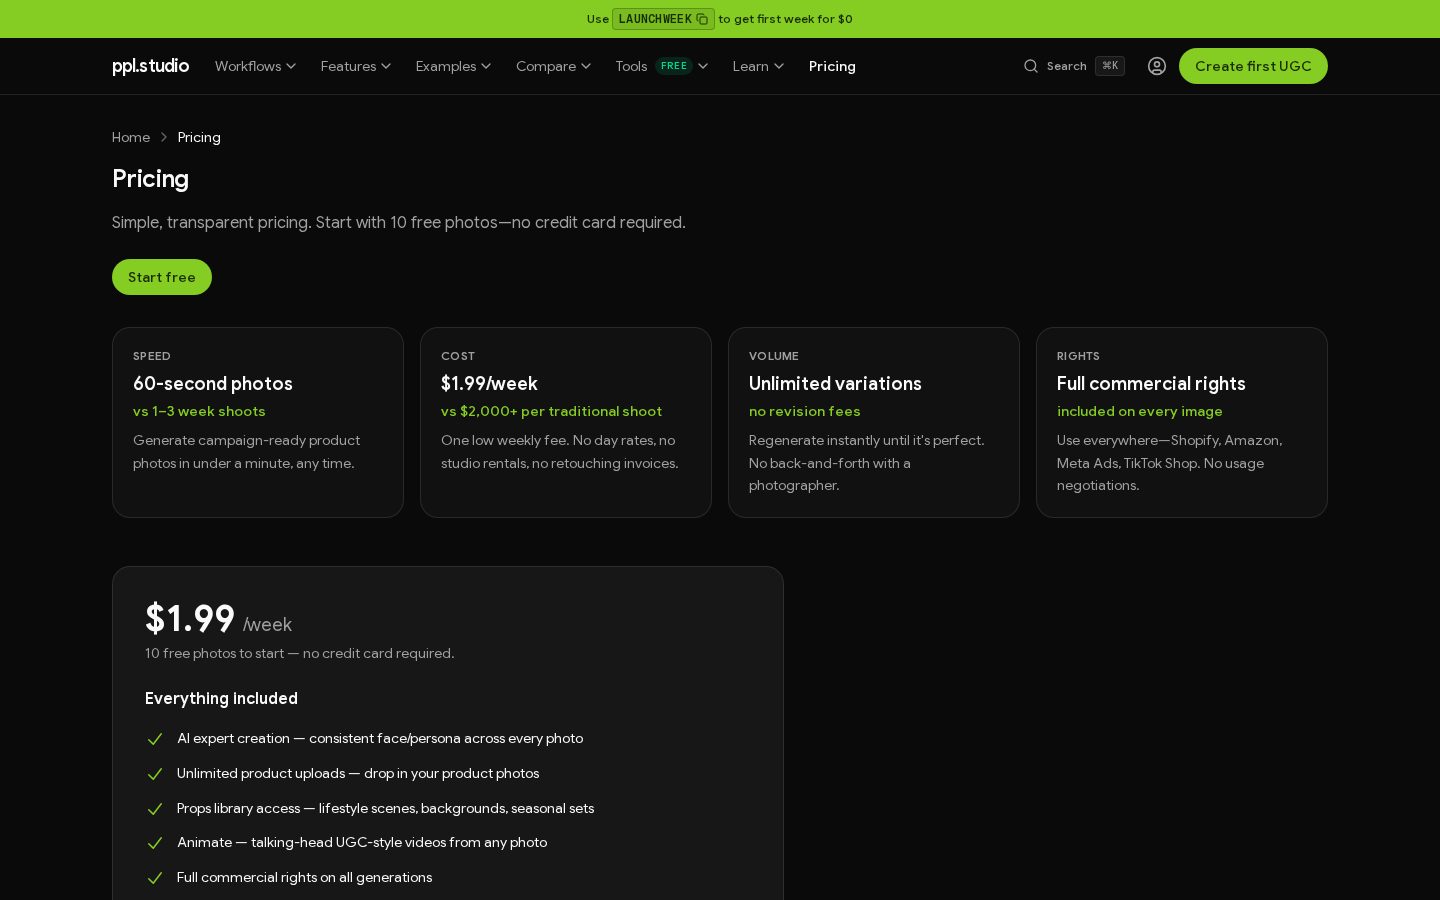The image size is (1440, 900).
Task: Select the 60-second photos card heading
Action: click(213, 383)
